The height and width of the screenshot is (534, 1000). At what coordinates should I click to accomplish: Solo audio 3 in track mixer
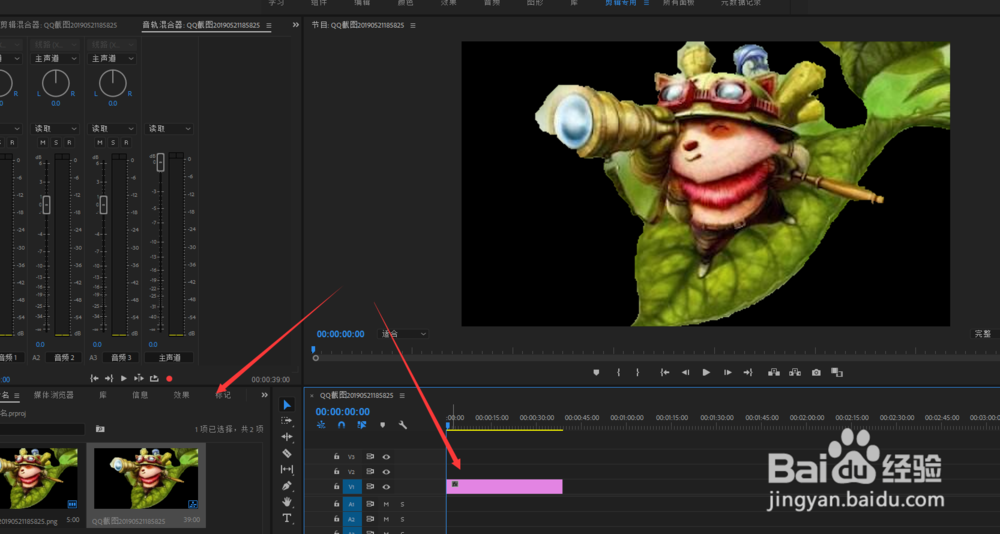tap(113, 142)
